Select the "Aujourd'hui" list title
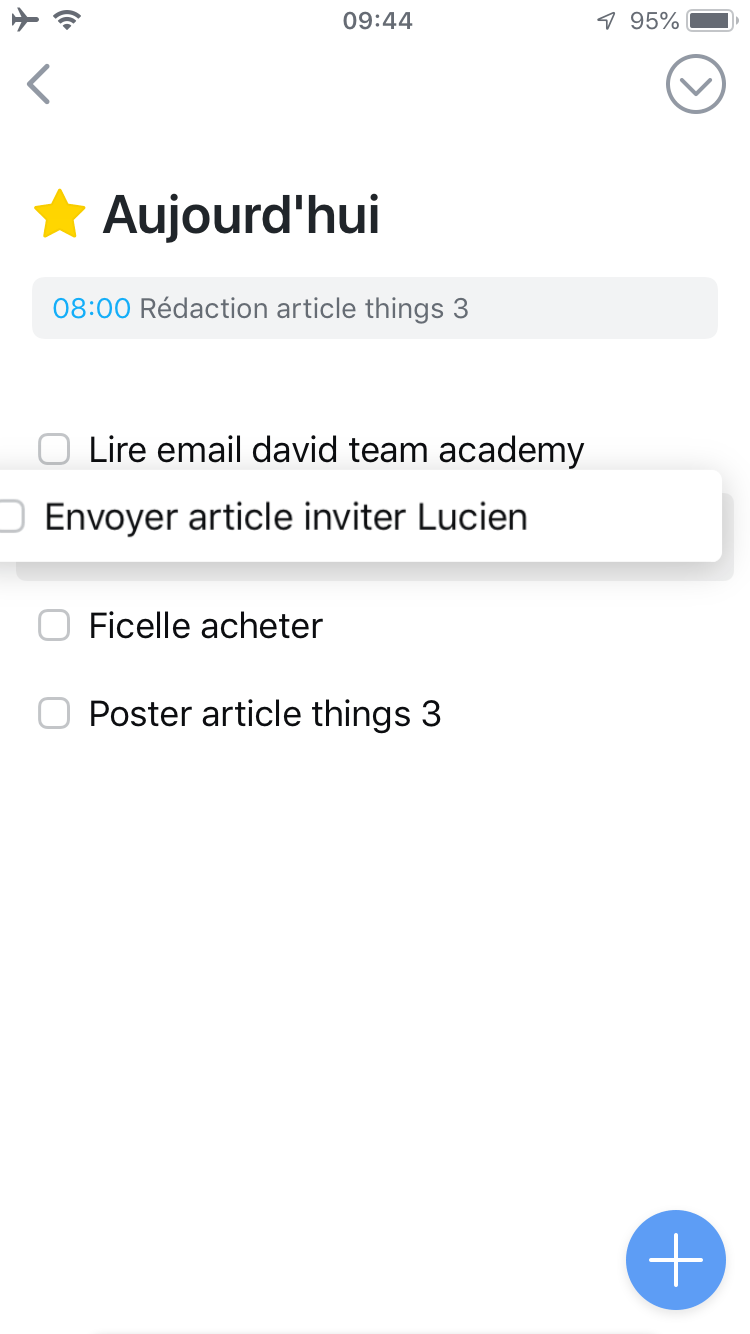Screen dimensions: 750x1334 (240, 214)
